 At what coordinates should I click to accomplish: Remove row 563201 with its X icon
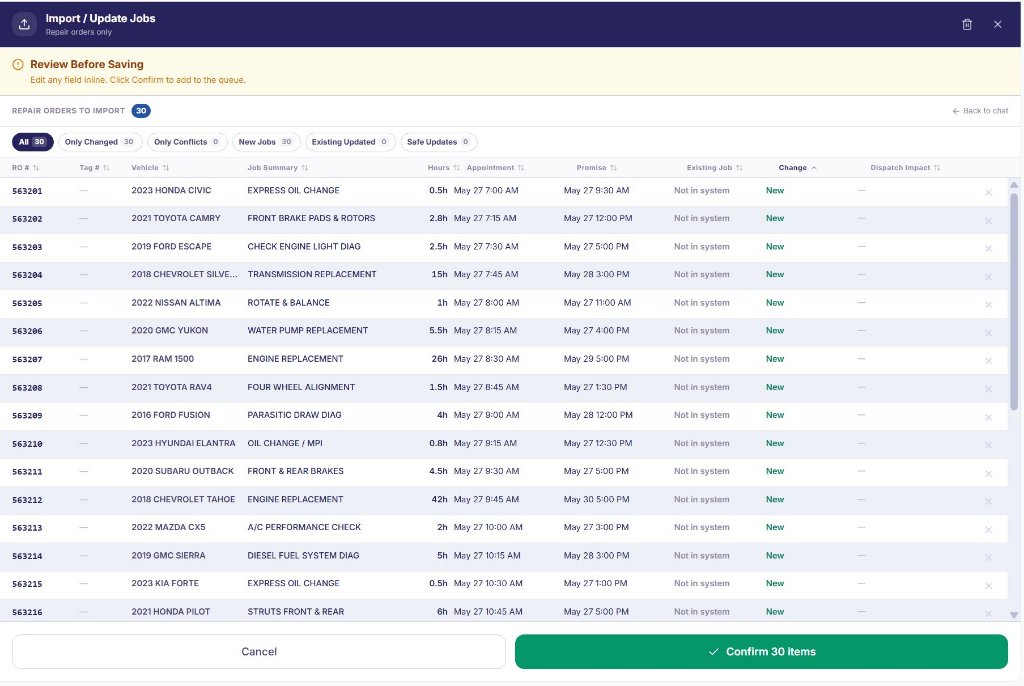[988, 192]
